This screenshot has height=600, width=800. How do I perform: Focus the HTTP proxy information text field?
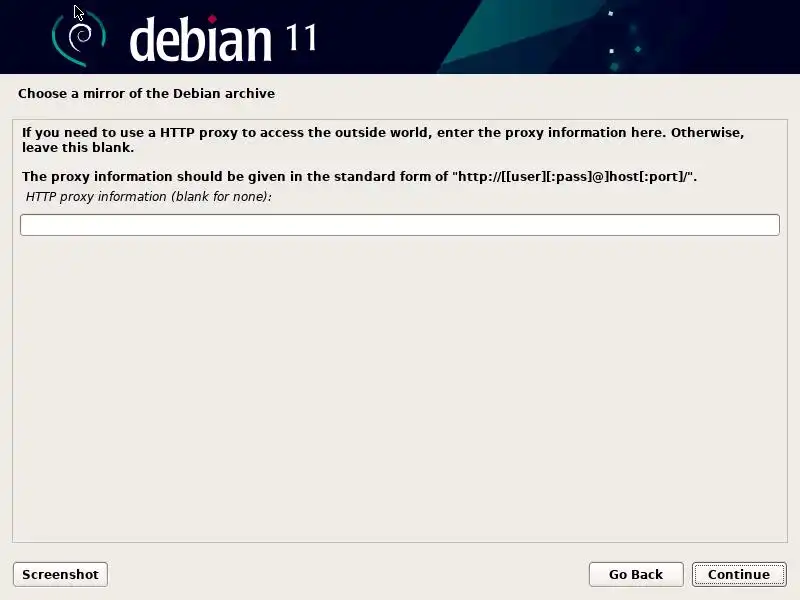pos(400,225)
